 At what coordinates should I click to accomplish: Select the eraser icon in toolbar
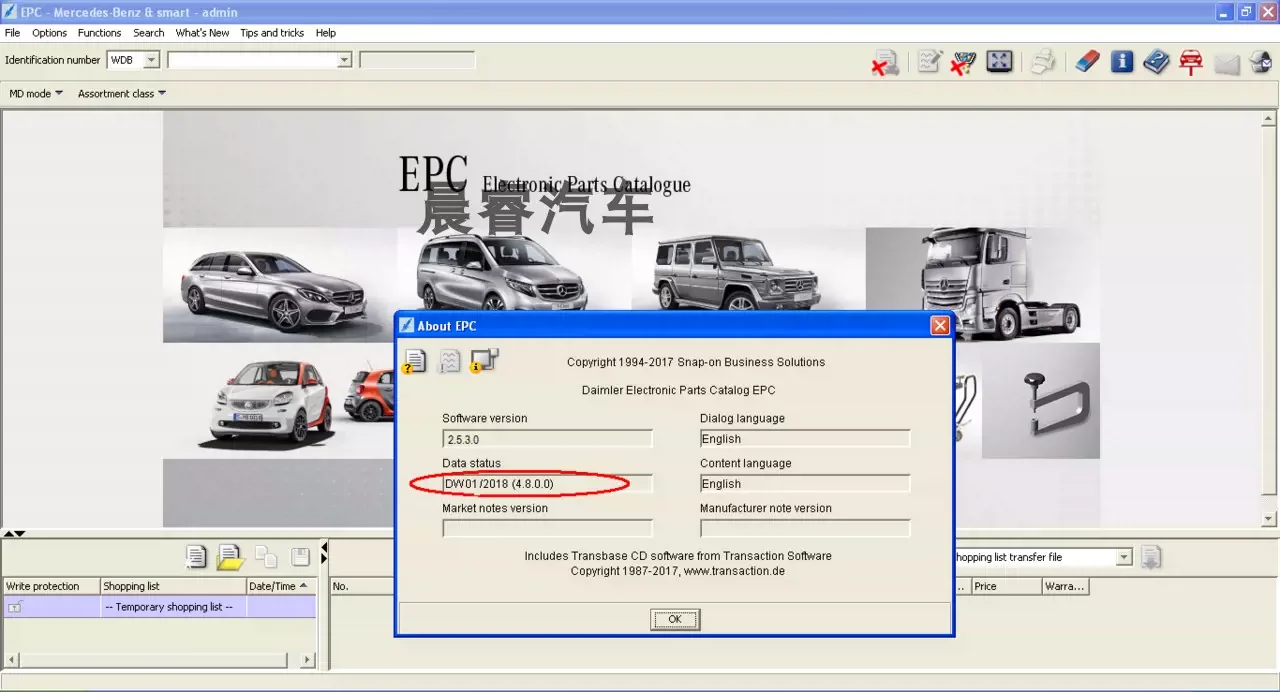1087,62
